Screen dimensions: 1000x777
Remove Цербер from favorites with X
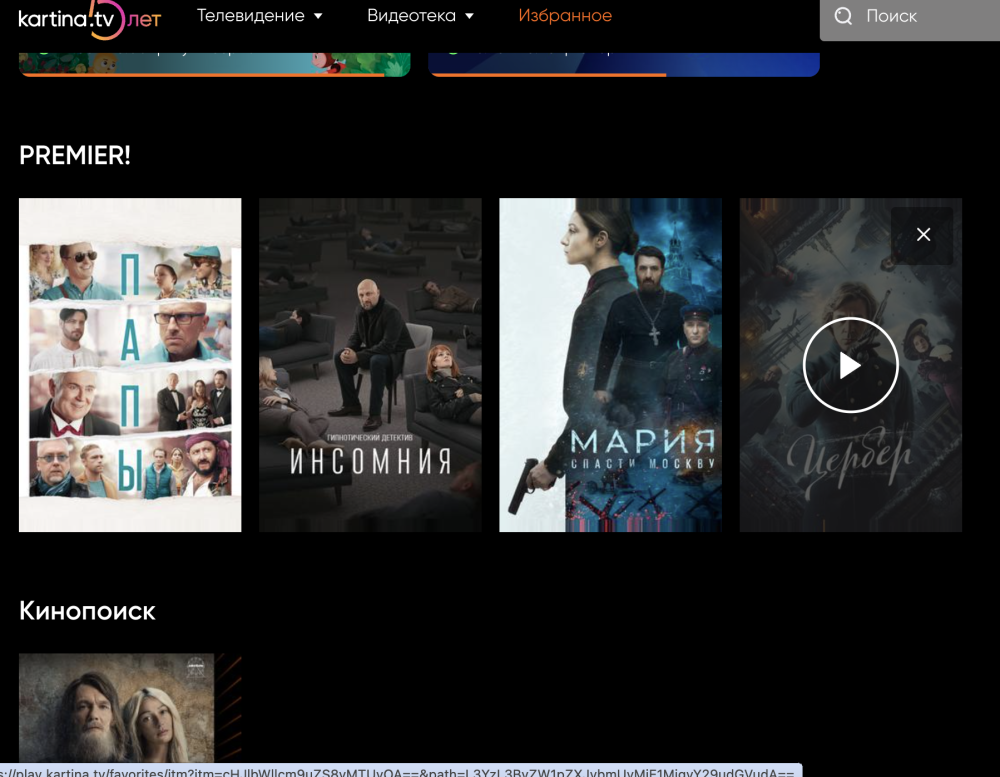pyautogui.click(x=923, y=234)
